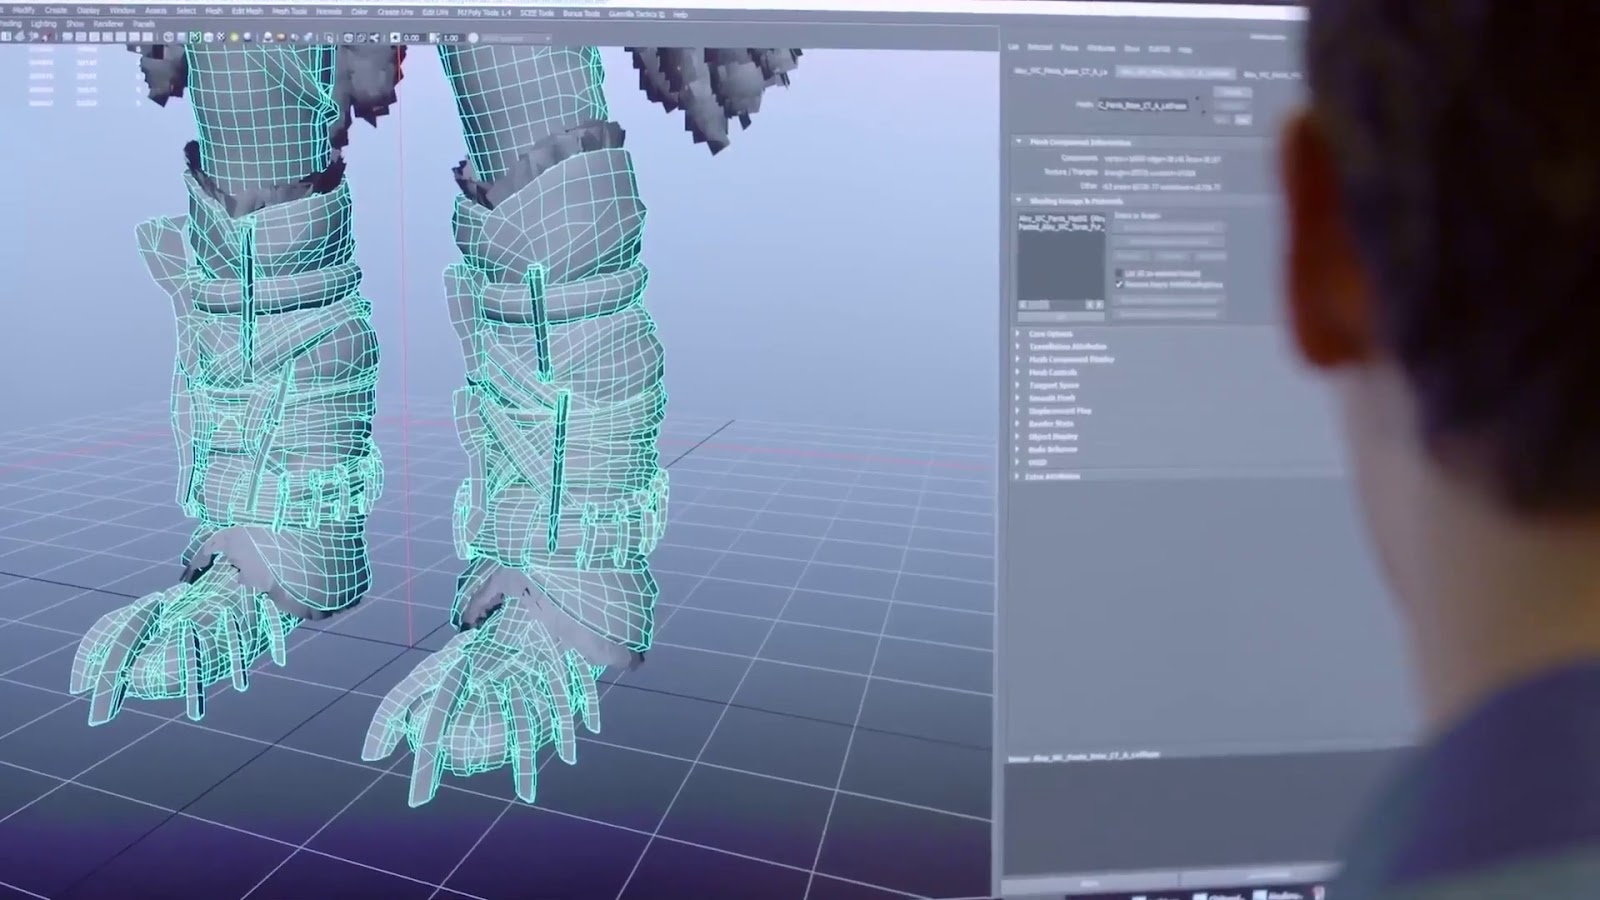Open the view transform dropdown in the viewport toolbar
Image resolution: width=1600 pixels, height=900 pixels.
point(515,37)
